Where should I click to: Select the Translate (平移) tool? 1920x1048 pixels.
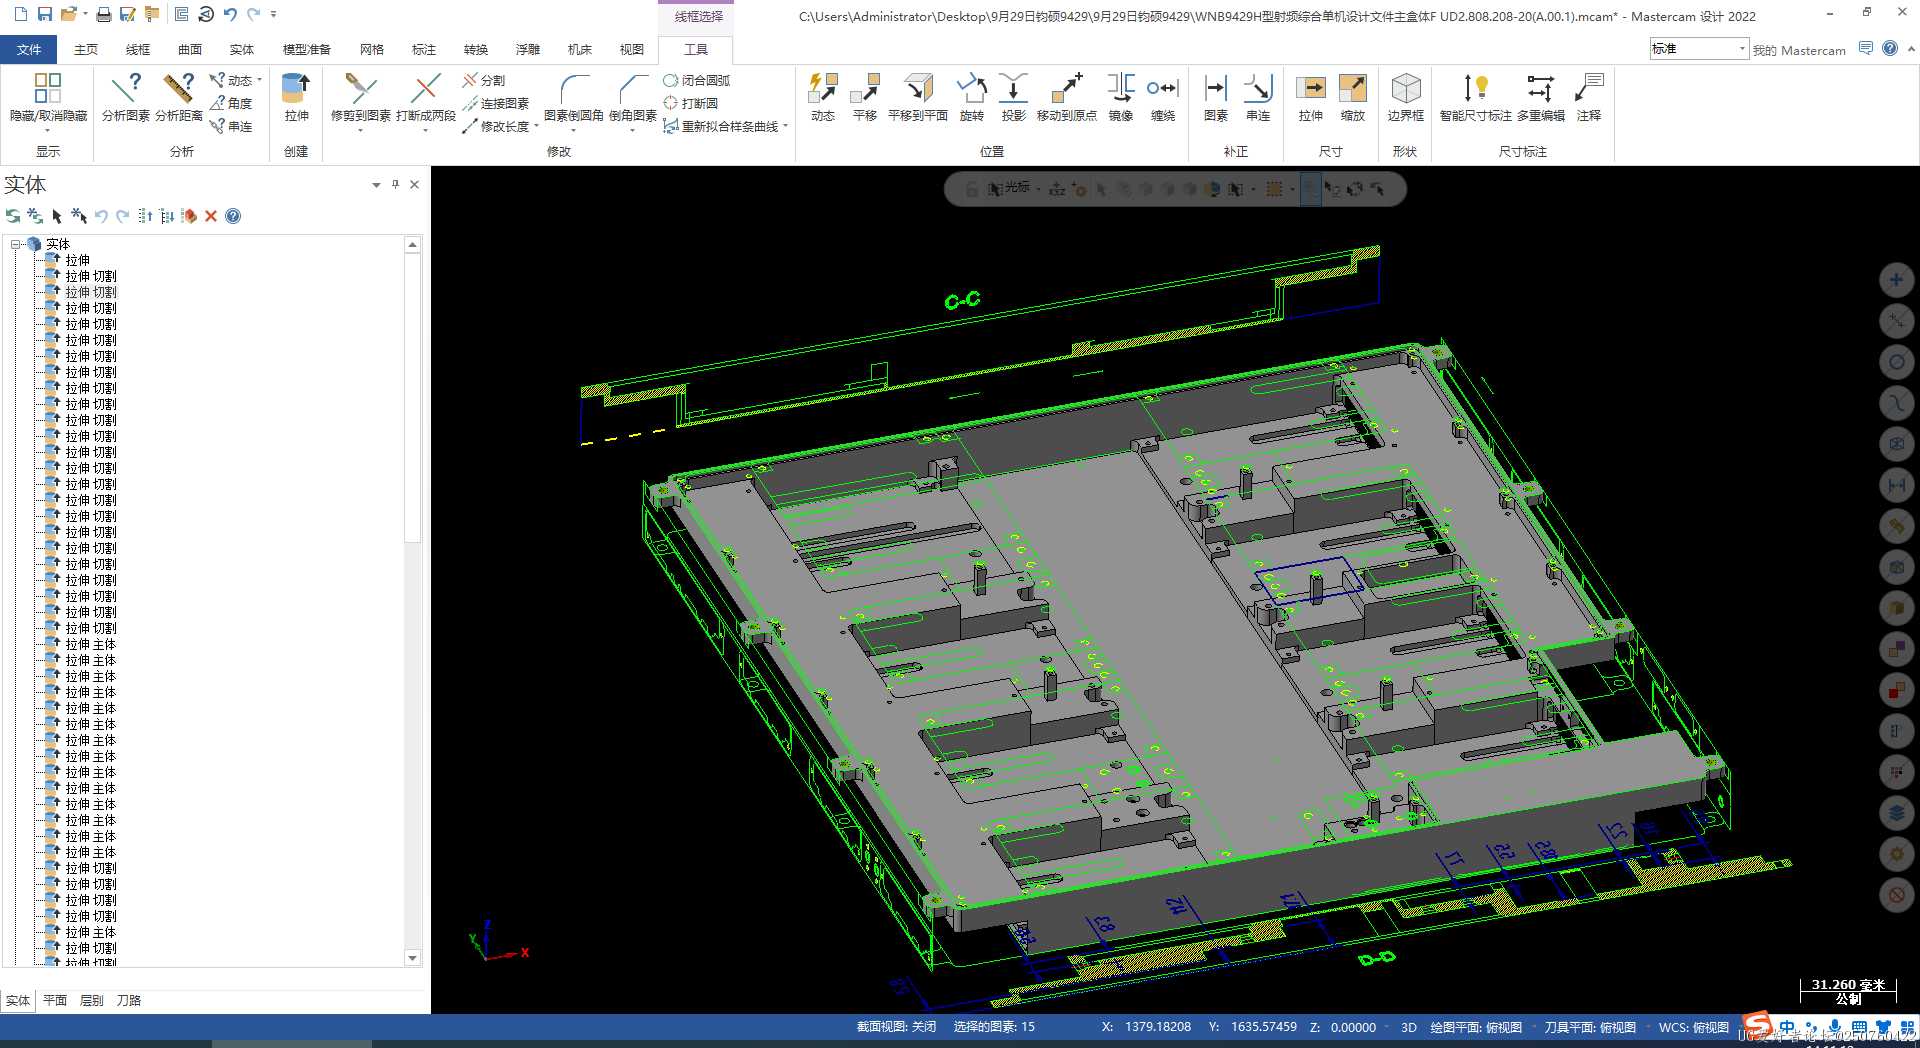pos(865,97)
